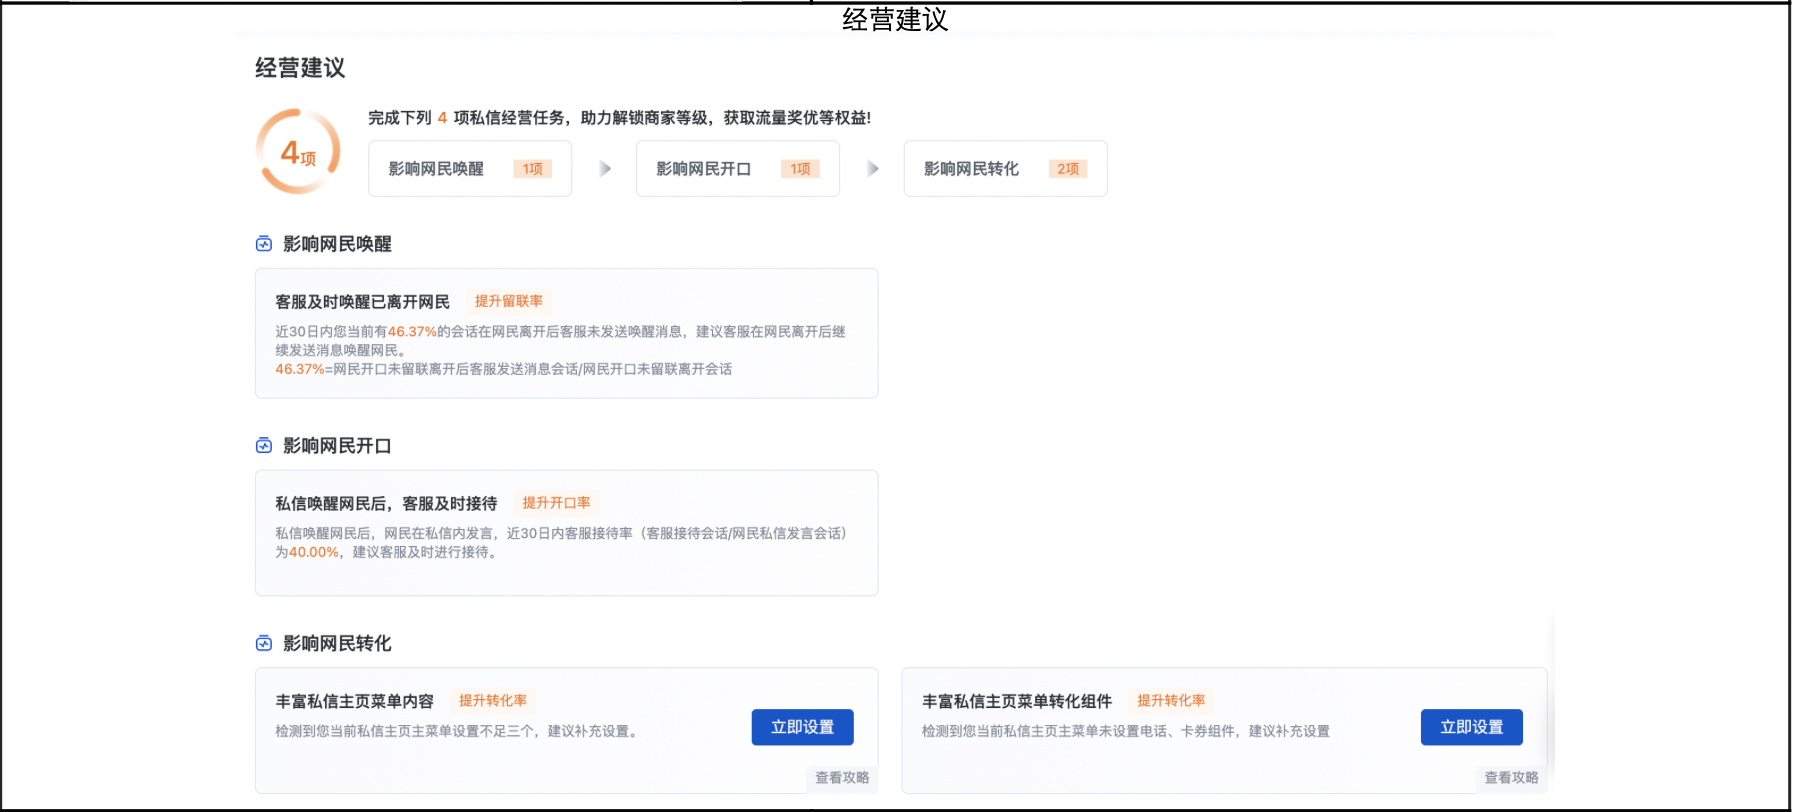Click 立即设置 for 丰富私信主页菜单内容
Screen dimensions: 1794x812
(x=802, y=727)
